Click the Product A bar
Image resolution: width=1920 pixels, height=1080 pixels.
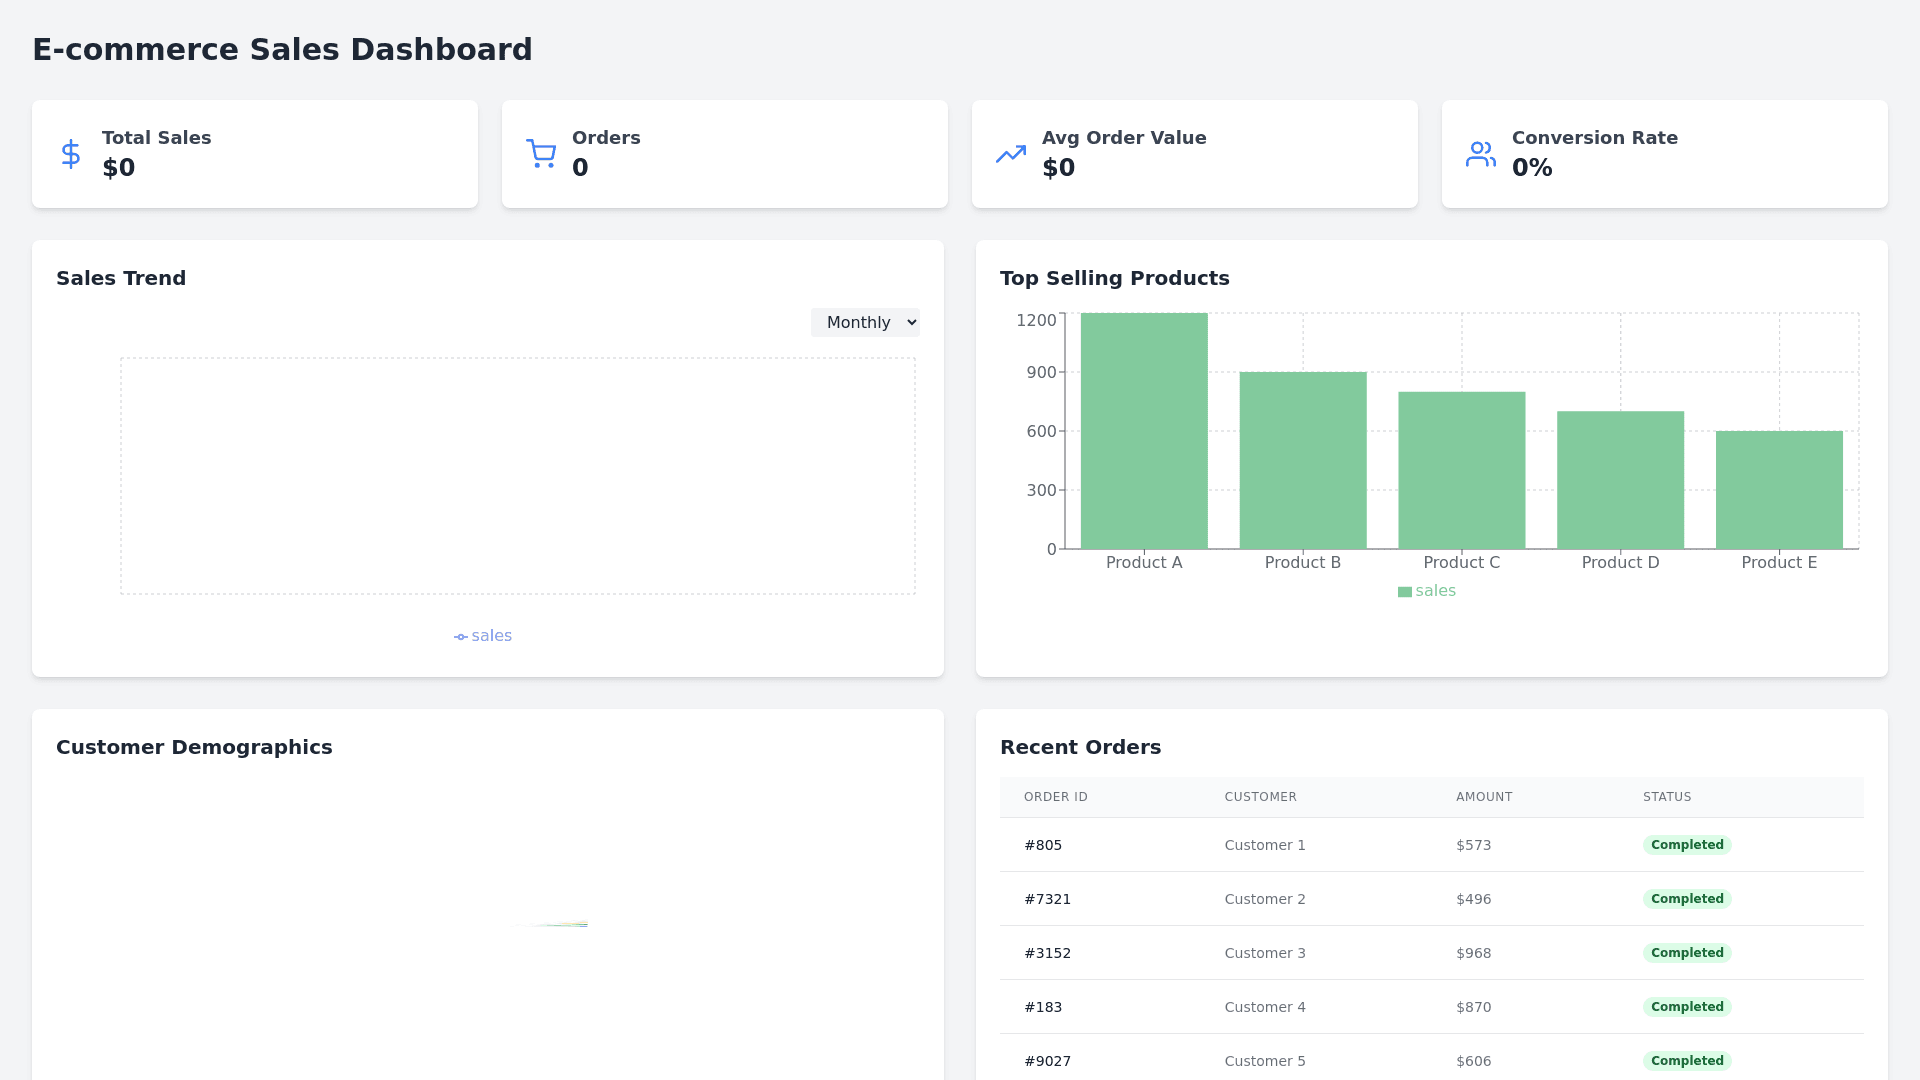pyautogui.click(x=1144, y=431)
